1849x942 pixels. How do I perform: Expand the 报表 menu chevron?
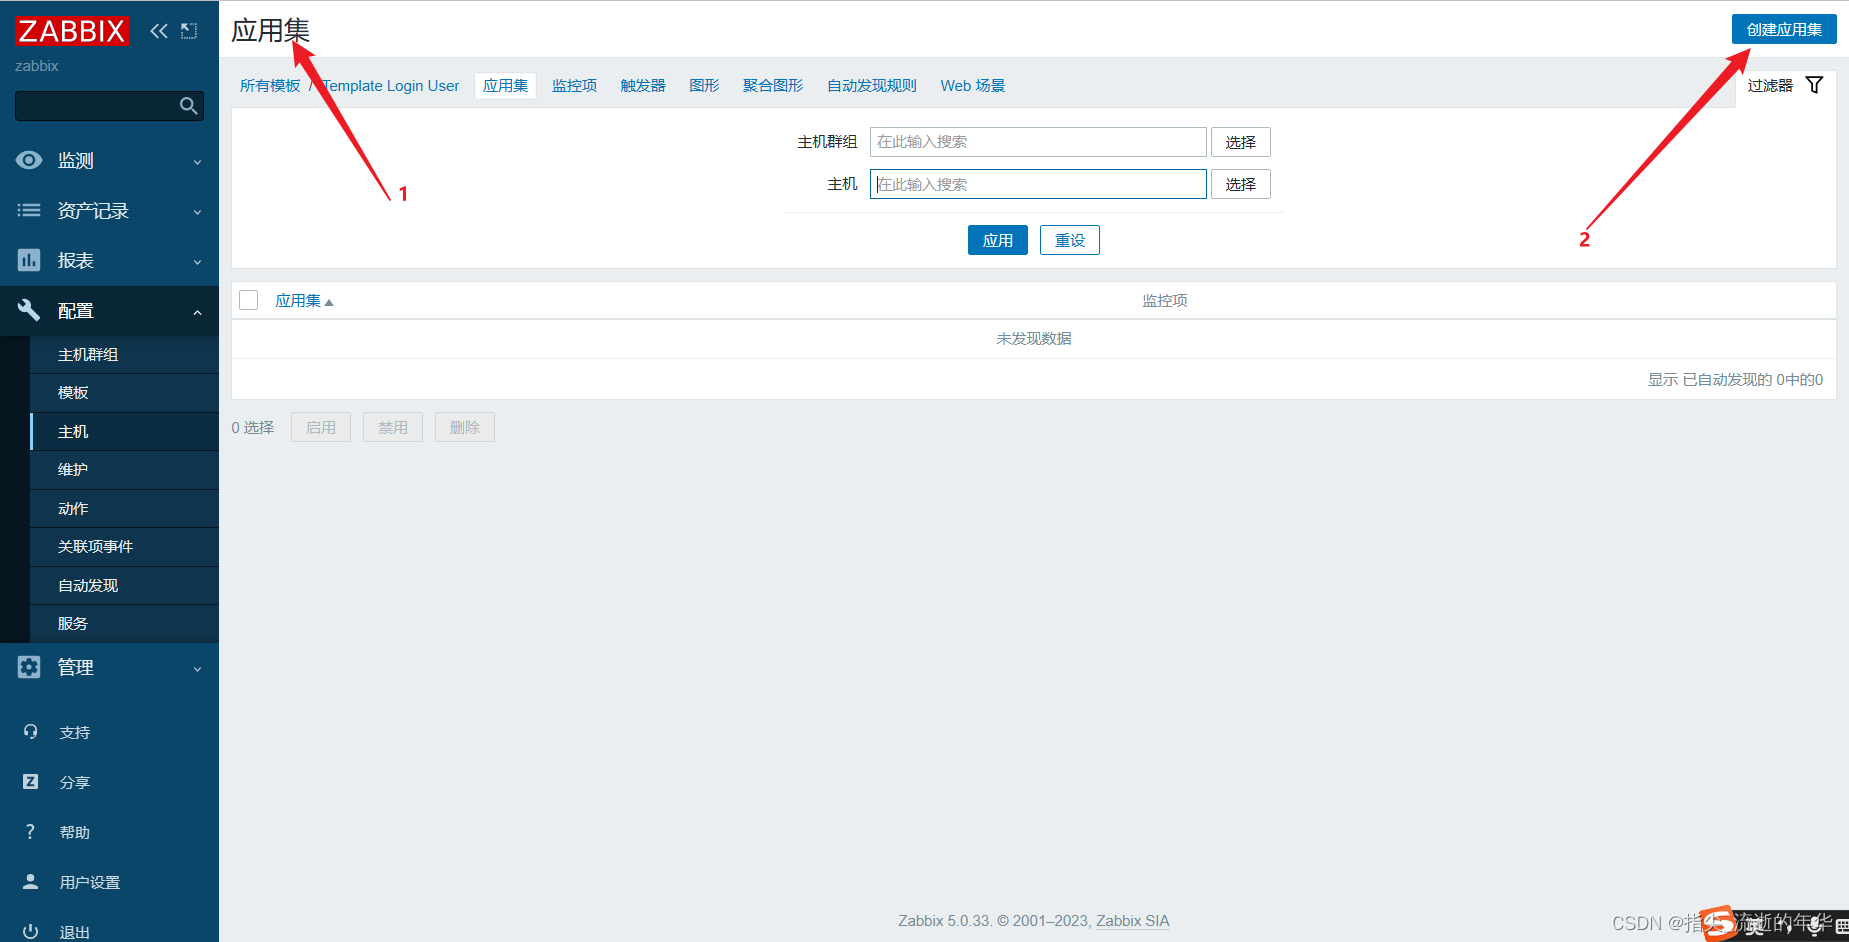[x=197, y=262]
